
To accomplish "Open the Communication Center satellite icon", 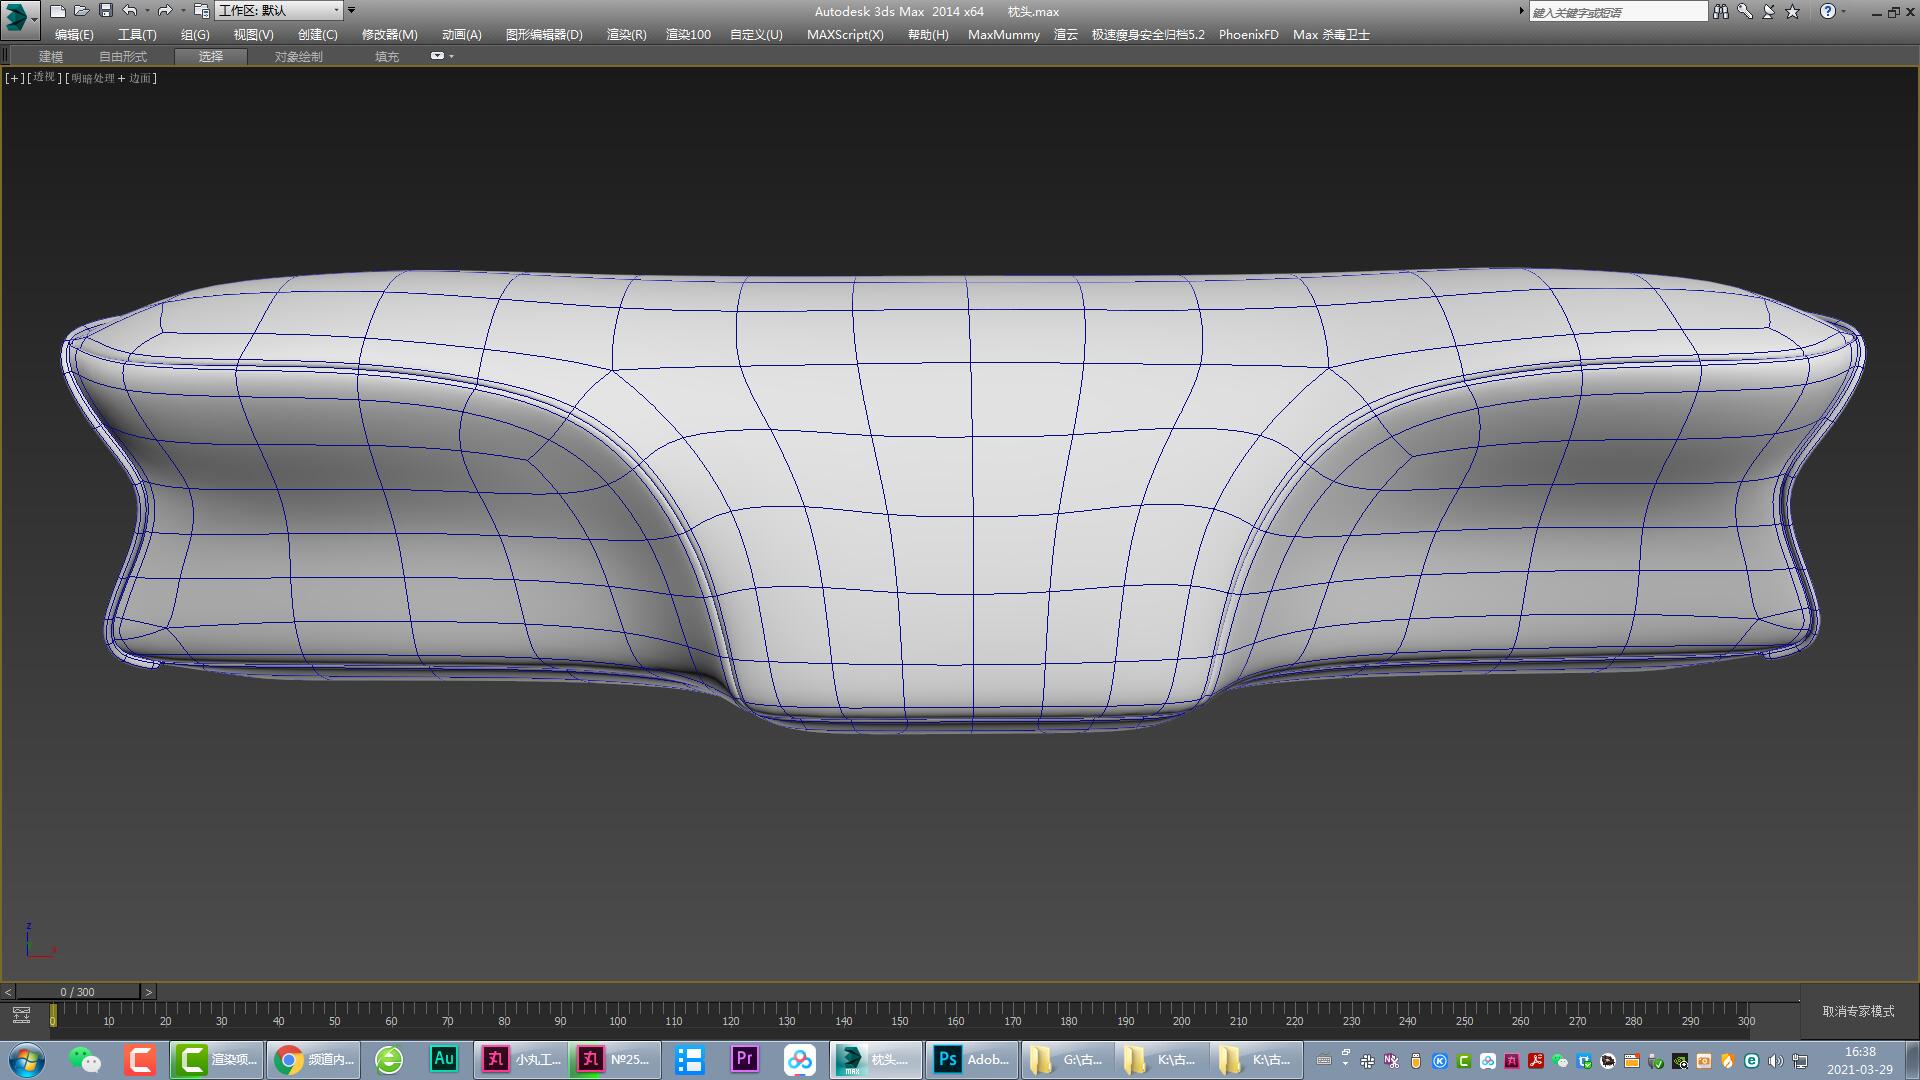I will pyautogui.click(x=1769, y=11).
